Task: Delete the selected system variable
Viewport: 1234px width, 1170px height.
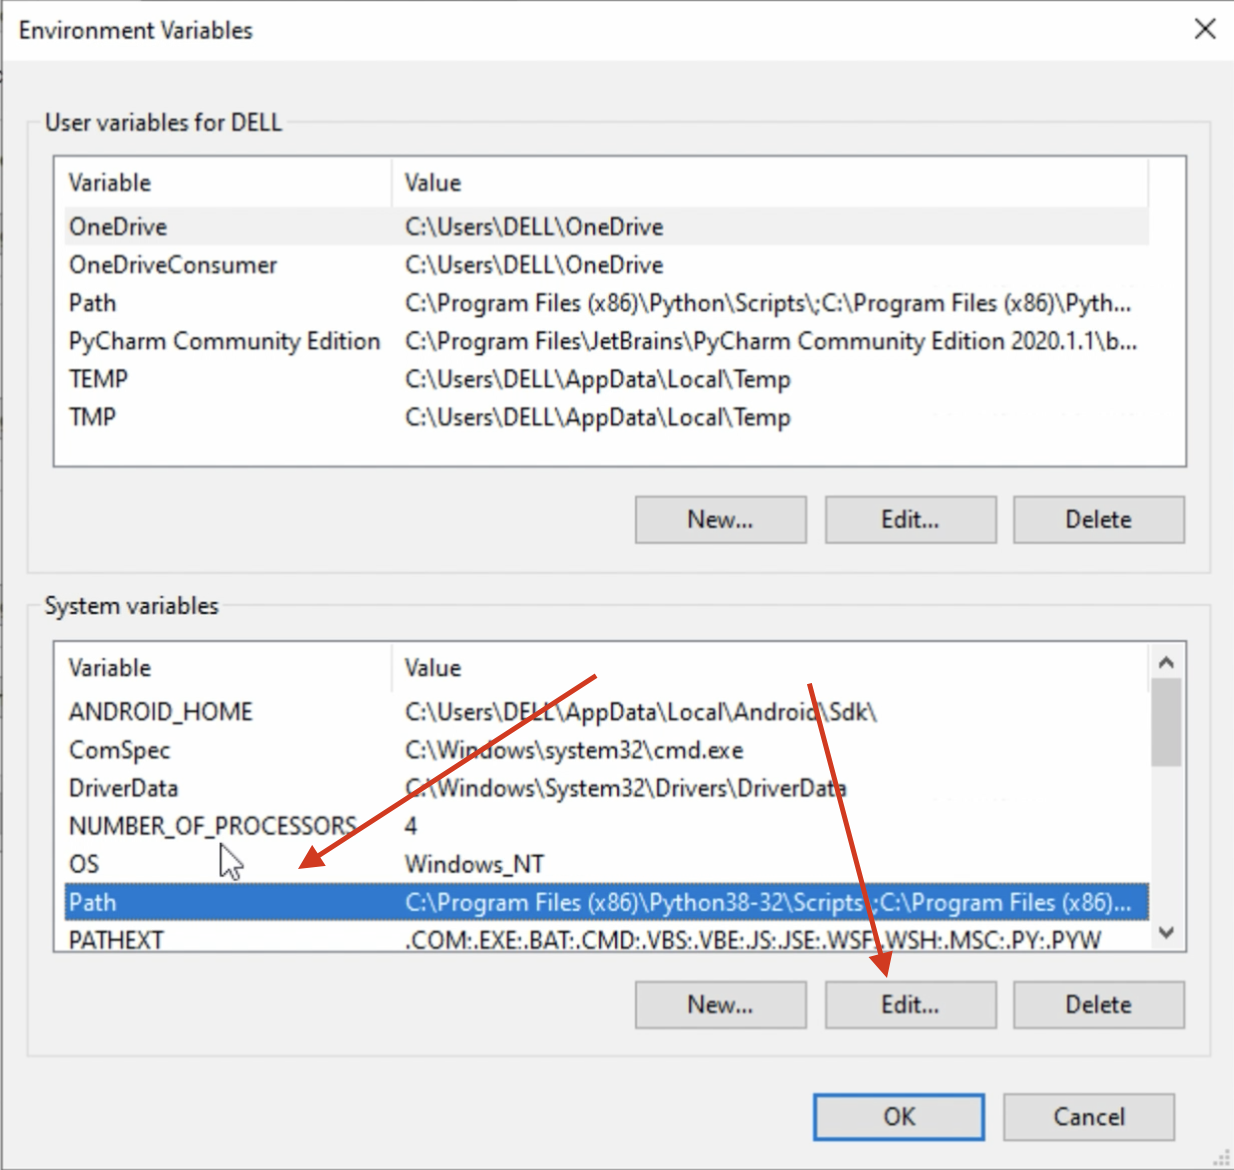Action: [x=1098, y=1004]
